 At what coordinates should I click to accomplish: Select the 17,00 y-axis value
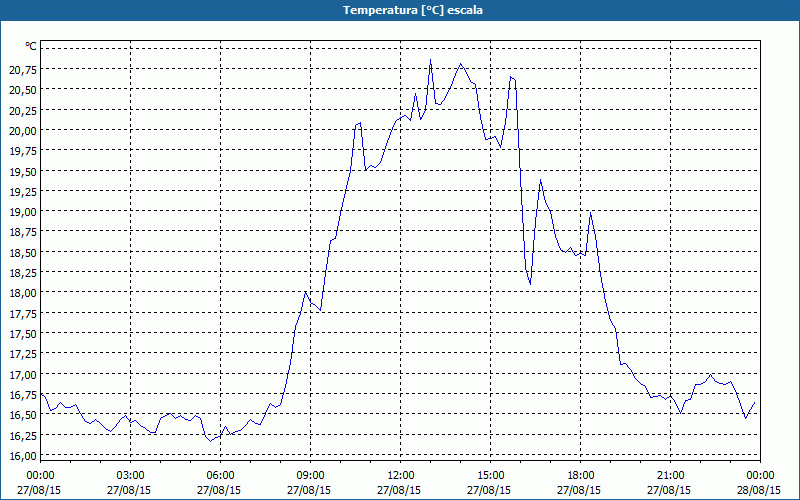23,375
